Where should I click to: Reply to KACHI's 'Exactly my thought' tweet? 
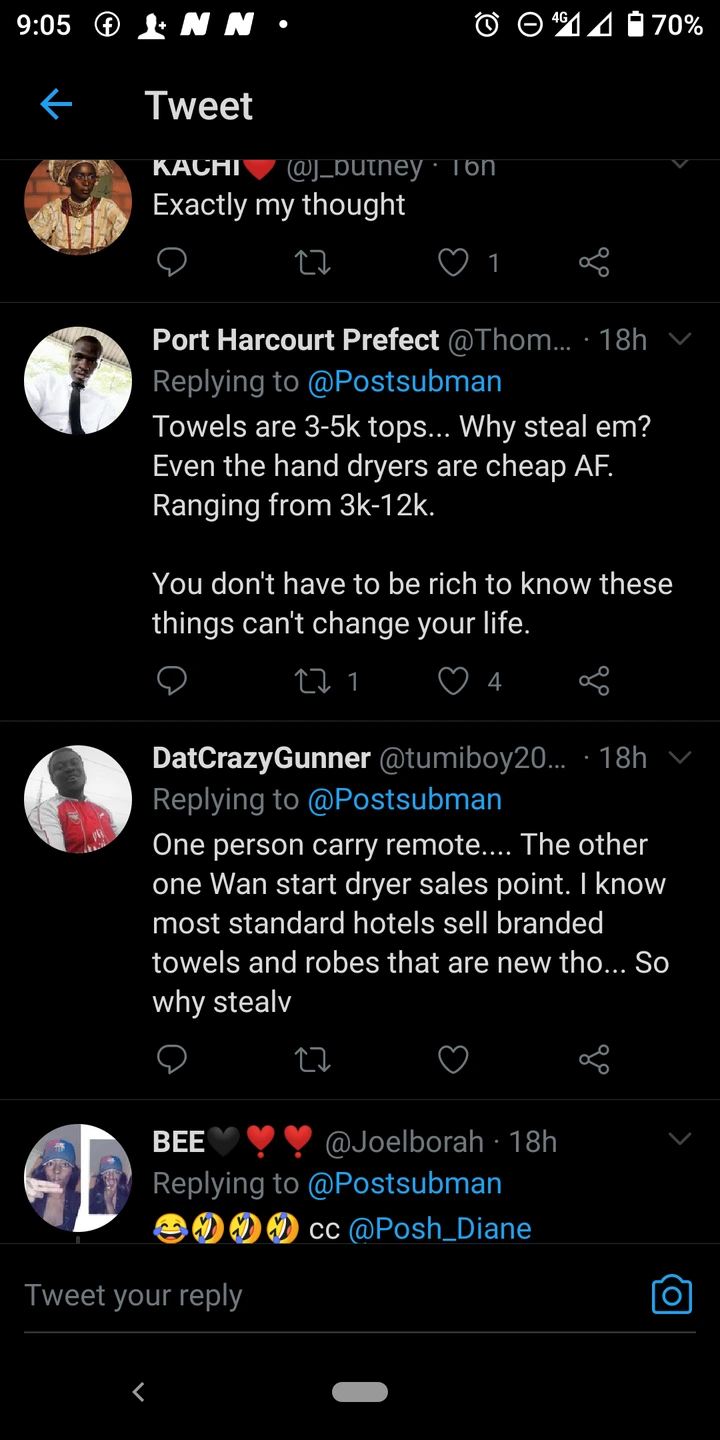(172, 262)
